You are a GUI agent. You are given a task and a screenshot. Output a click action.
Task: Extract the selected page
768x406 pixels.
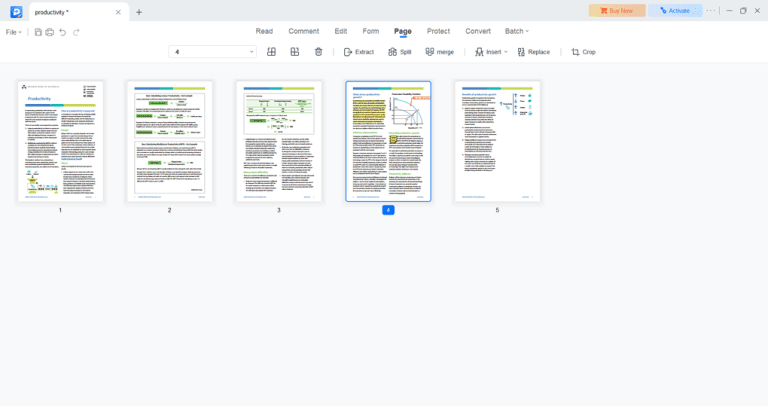click(x=359, y=52)
